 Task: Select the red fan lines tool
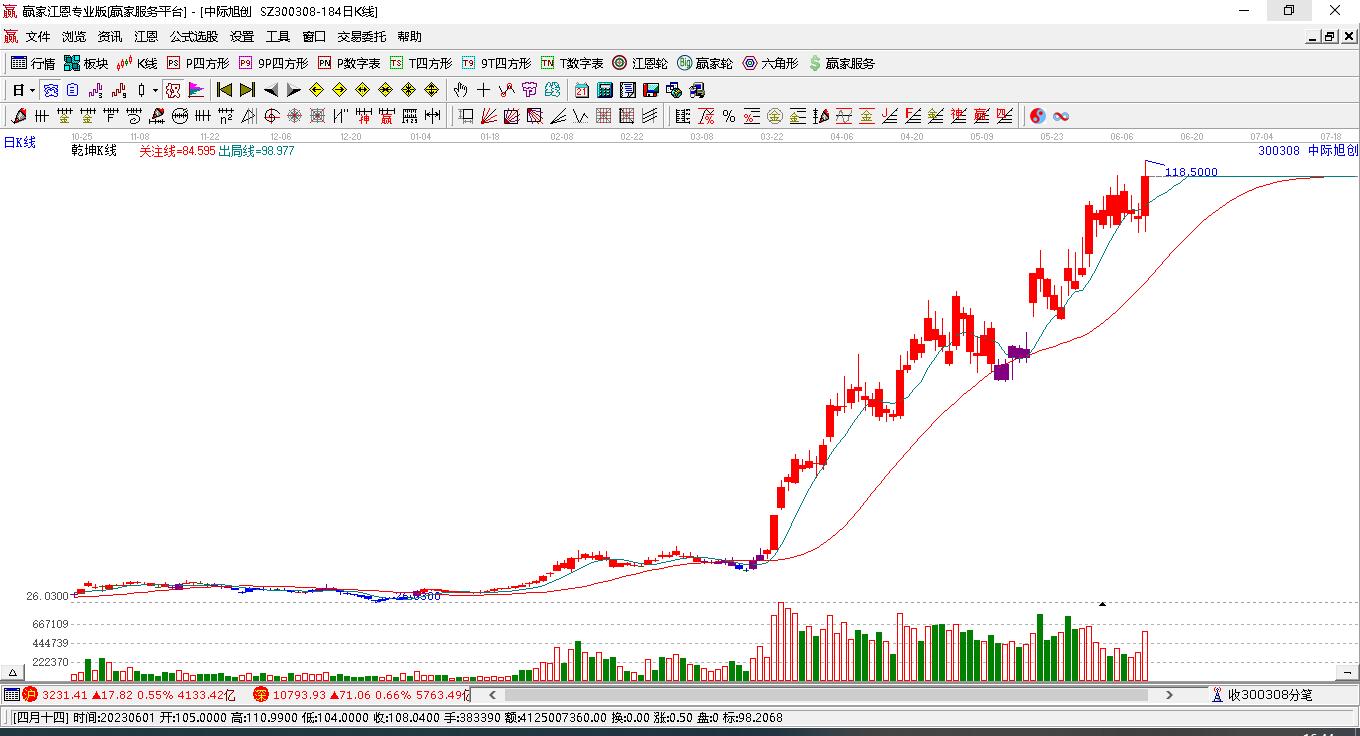(489, 116)
